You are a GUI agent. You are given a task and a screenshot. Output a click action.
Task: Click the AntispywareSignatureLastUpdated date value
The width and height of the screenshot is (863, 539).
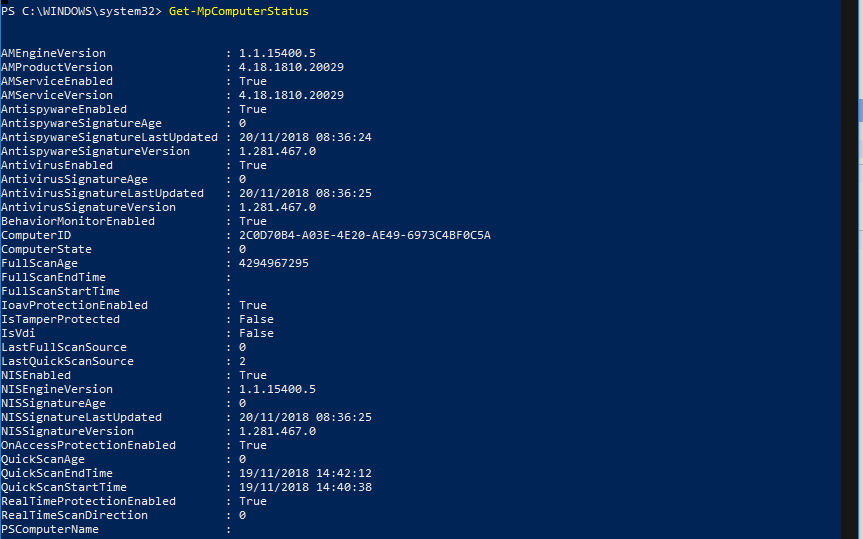305,137
